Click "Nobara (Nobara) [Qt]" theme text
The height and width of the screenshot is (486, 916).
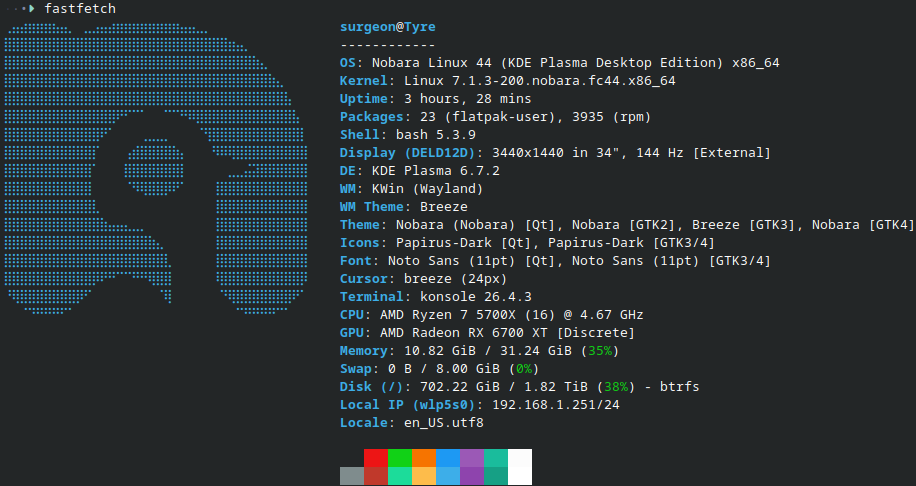476,225
